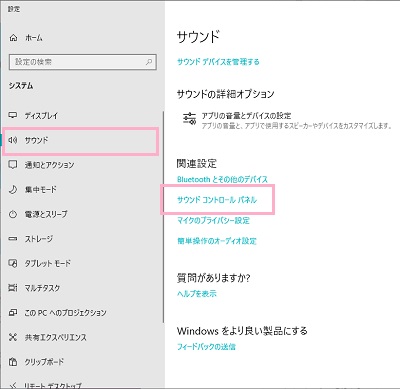Click the 質問がありますか? heading
The image size is (400, 389).
(x=214, y=278)
